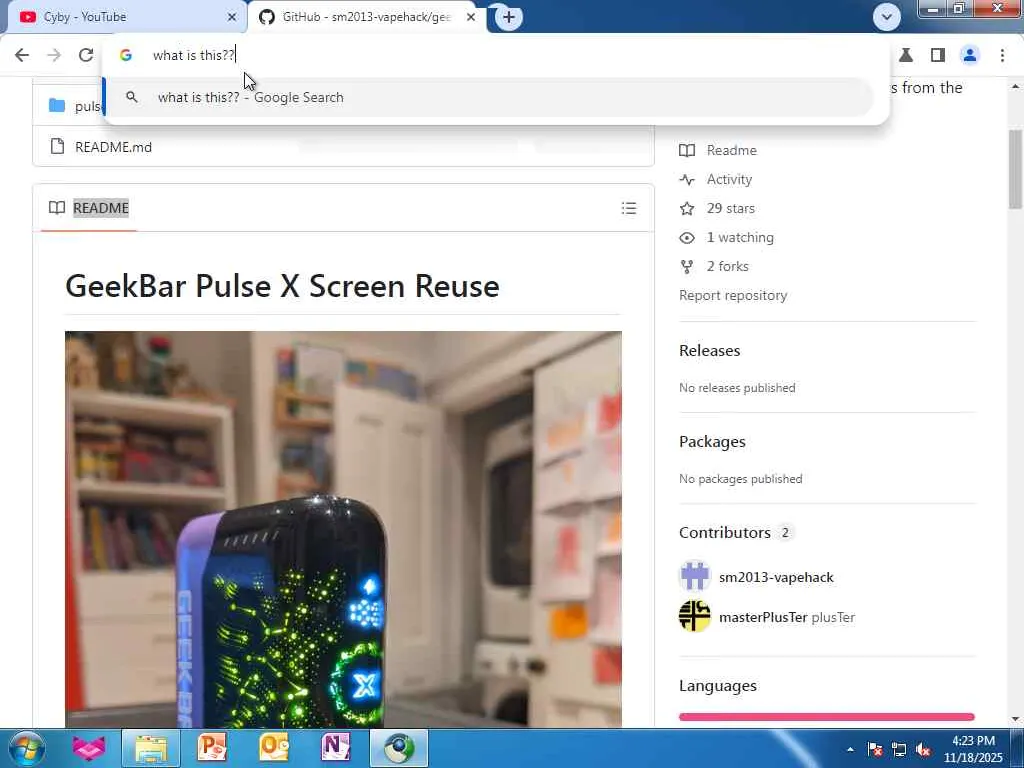Jump to the Readme sidebar link
The height and width of the screenshot is (768, 1024).
[x=731, y=150]
